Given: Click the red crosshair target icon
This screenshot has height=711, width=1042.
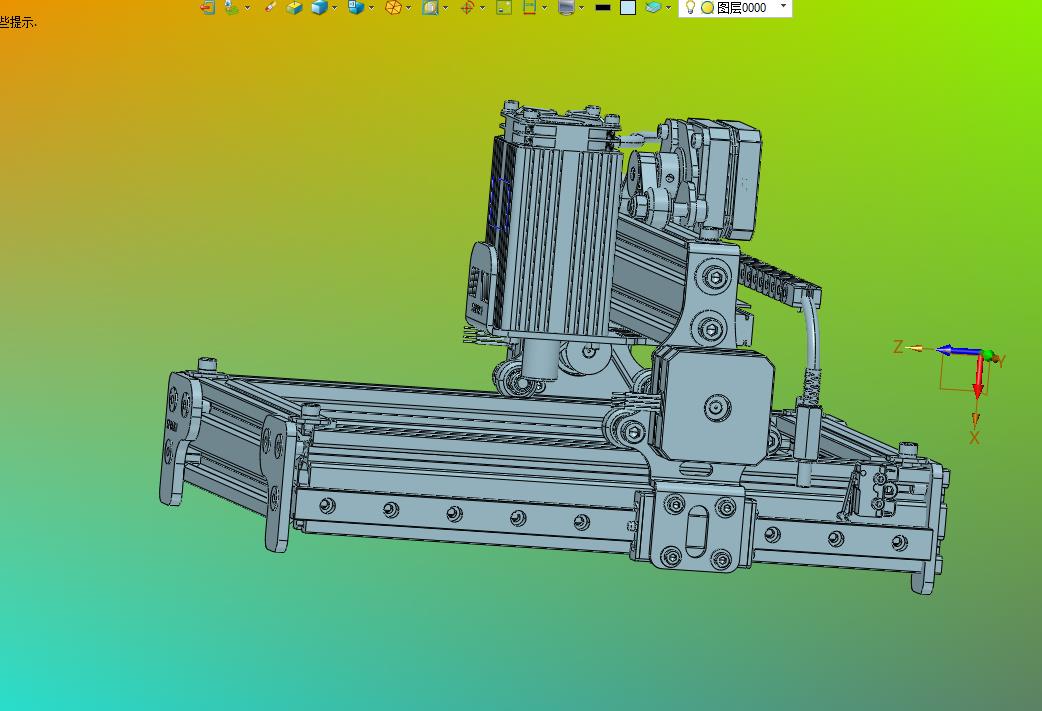Looking at the screenshot, I should [x=467, y=7].
